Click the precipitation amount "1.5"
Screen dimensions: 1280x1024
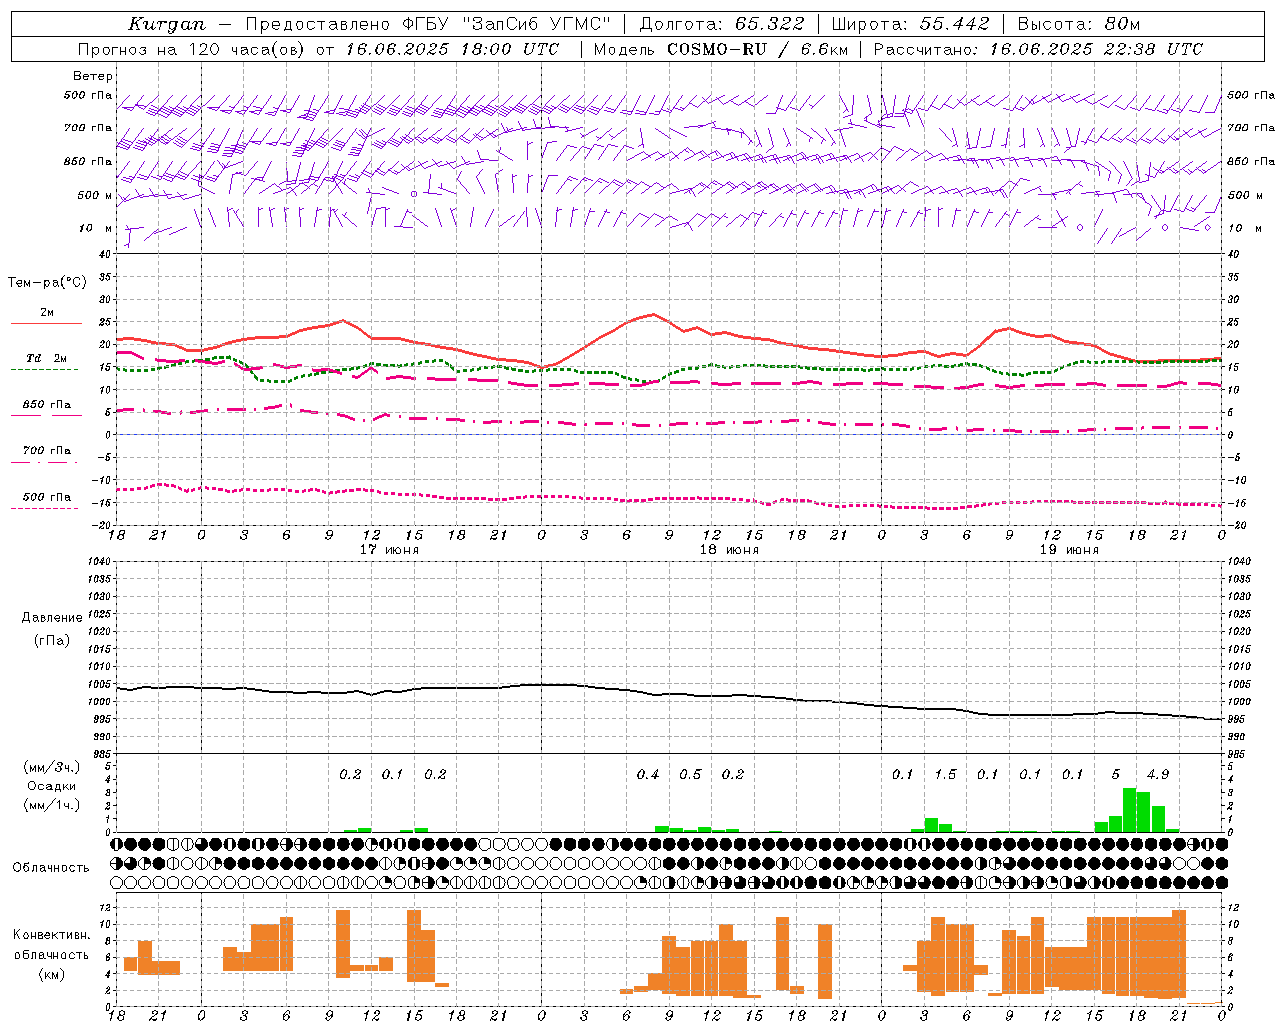(945, 775)
